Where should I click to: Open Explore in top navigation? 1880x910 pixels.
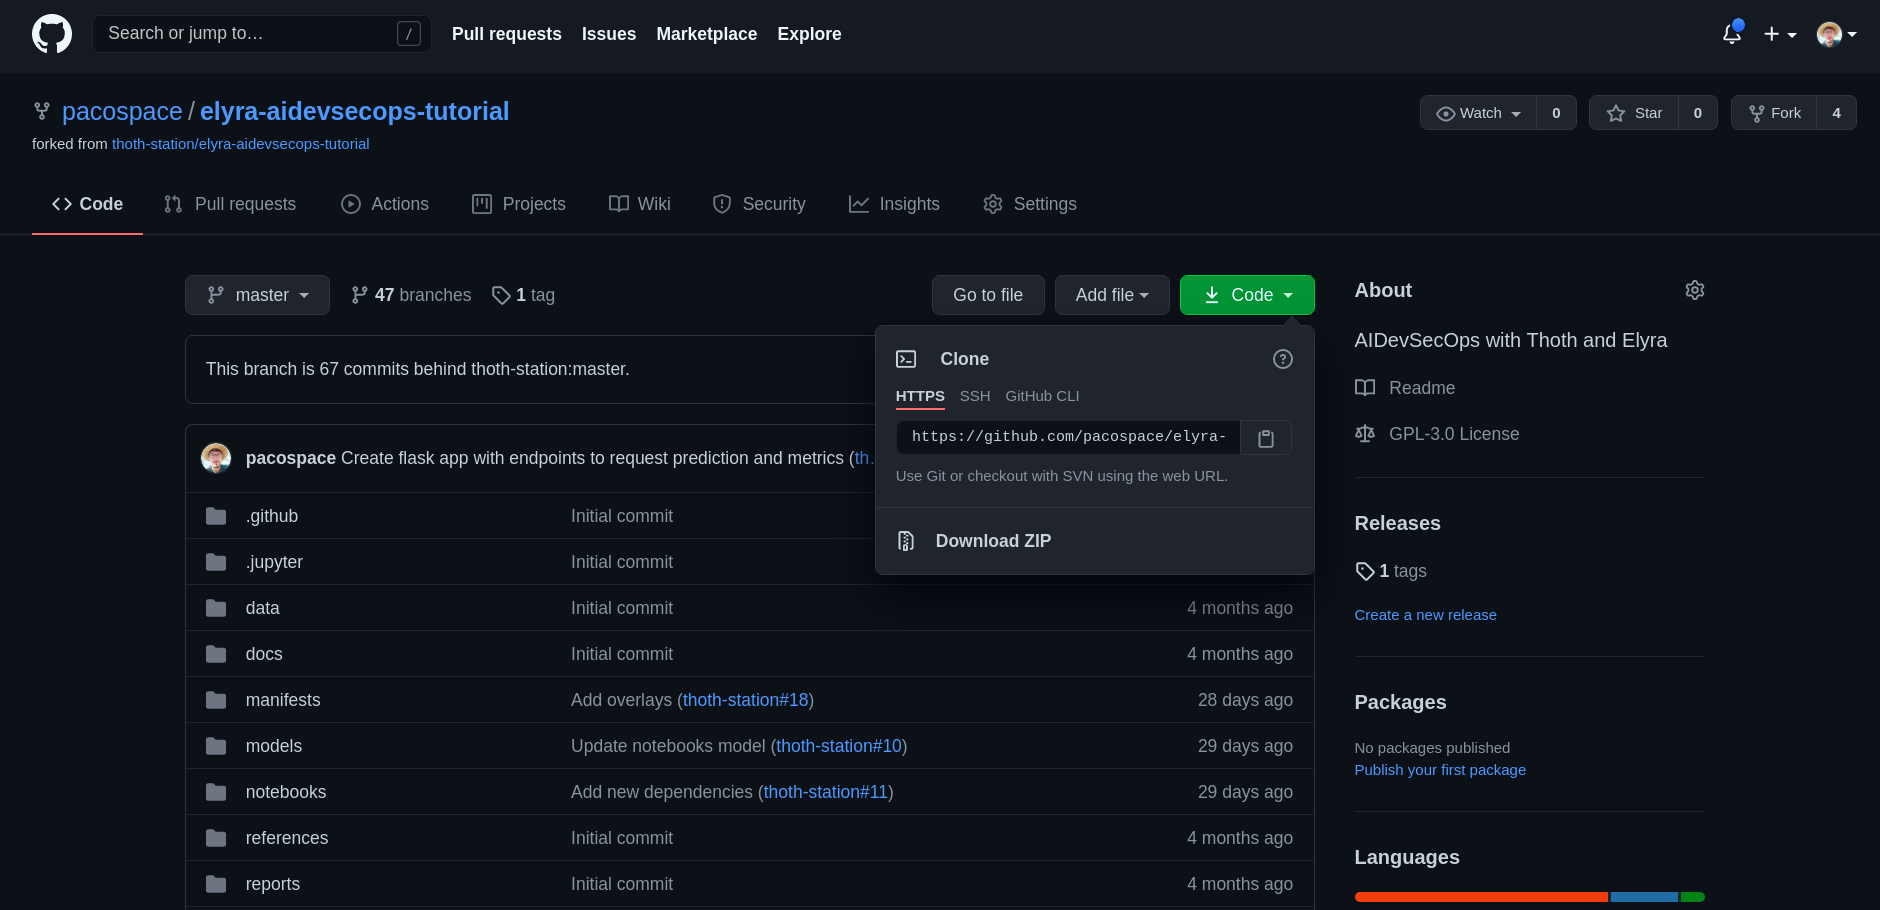point(809,34)
